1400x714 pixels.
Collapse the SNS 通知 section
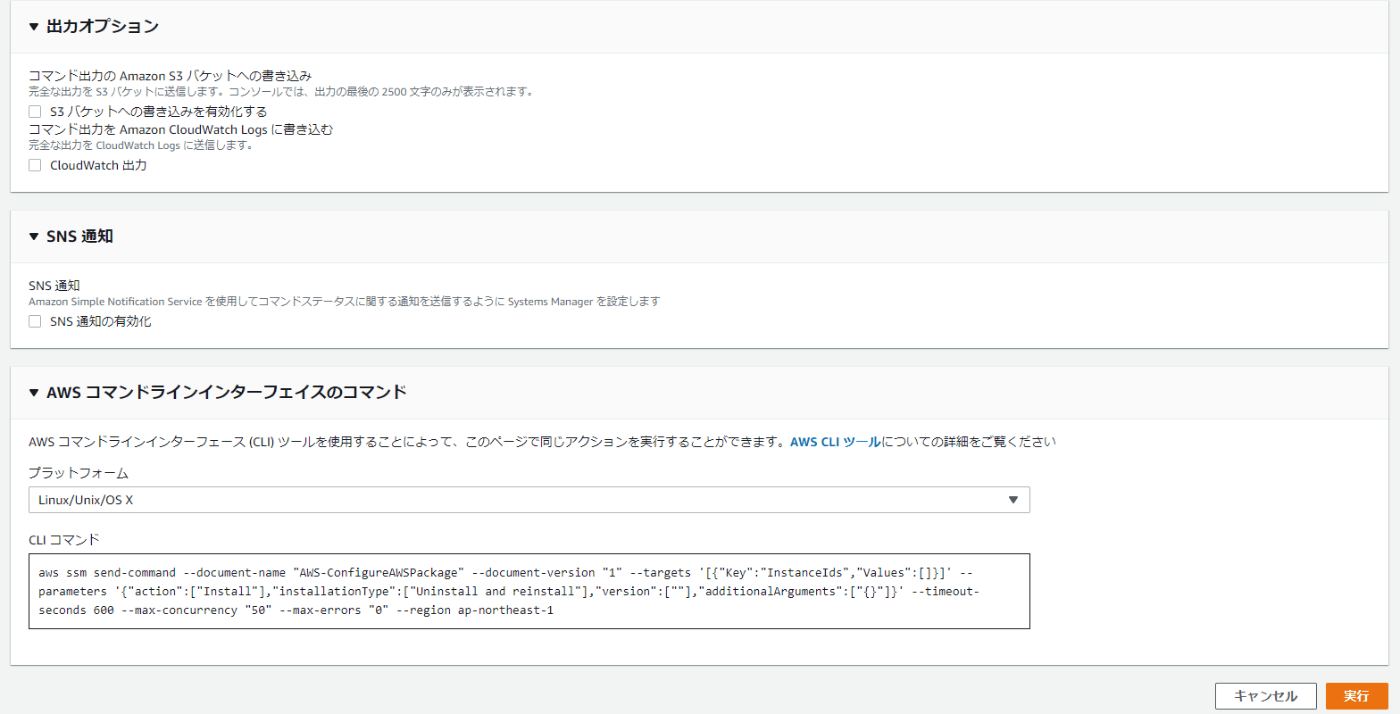[x=34, y=237]
